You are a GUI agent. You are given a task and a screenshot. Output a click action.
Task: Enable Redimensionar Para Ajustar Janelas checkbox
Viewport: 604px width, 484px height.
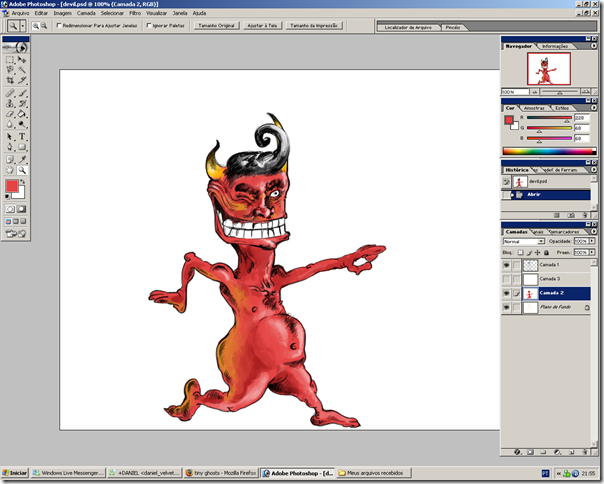pos(59,25)
